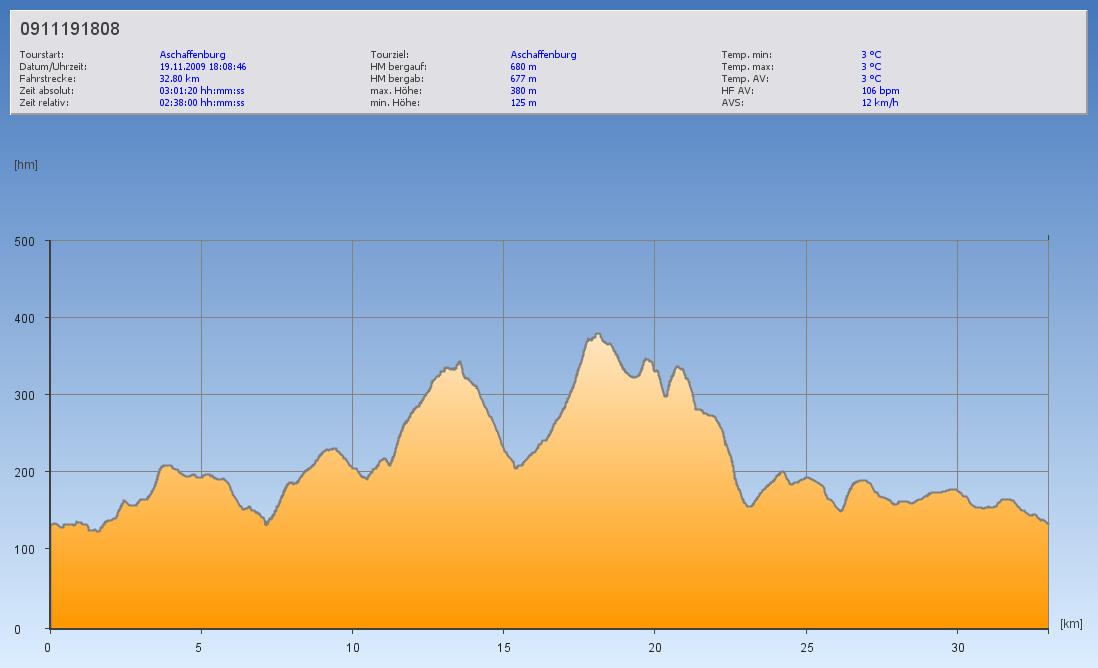Click the highest peak of the elevation profile
Viewport: 1098px width, 668px height.
(x=598, y=334)
